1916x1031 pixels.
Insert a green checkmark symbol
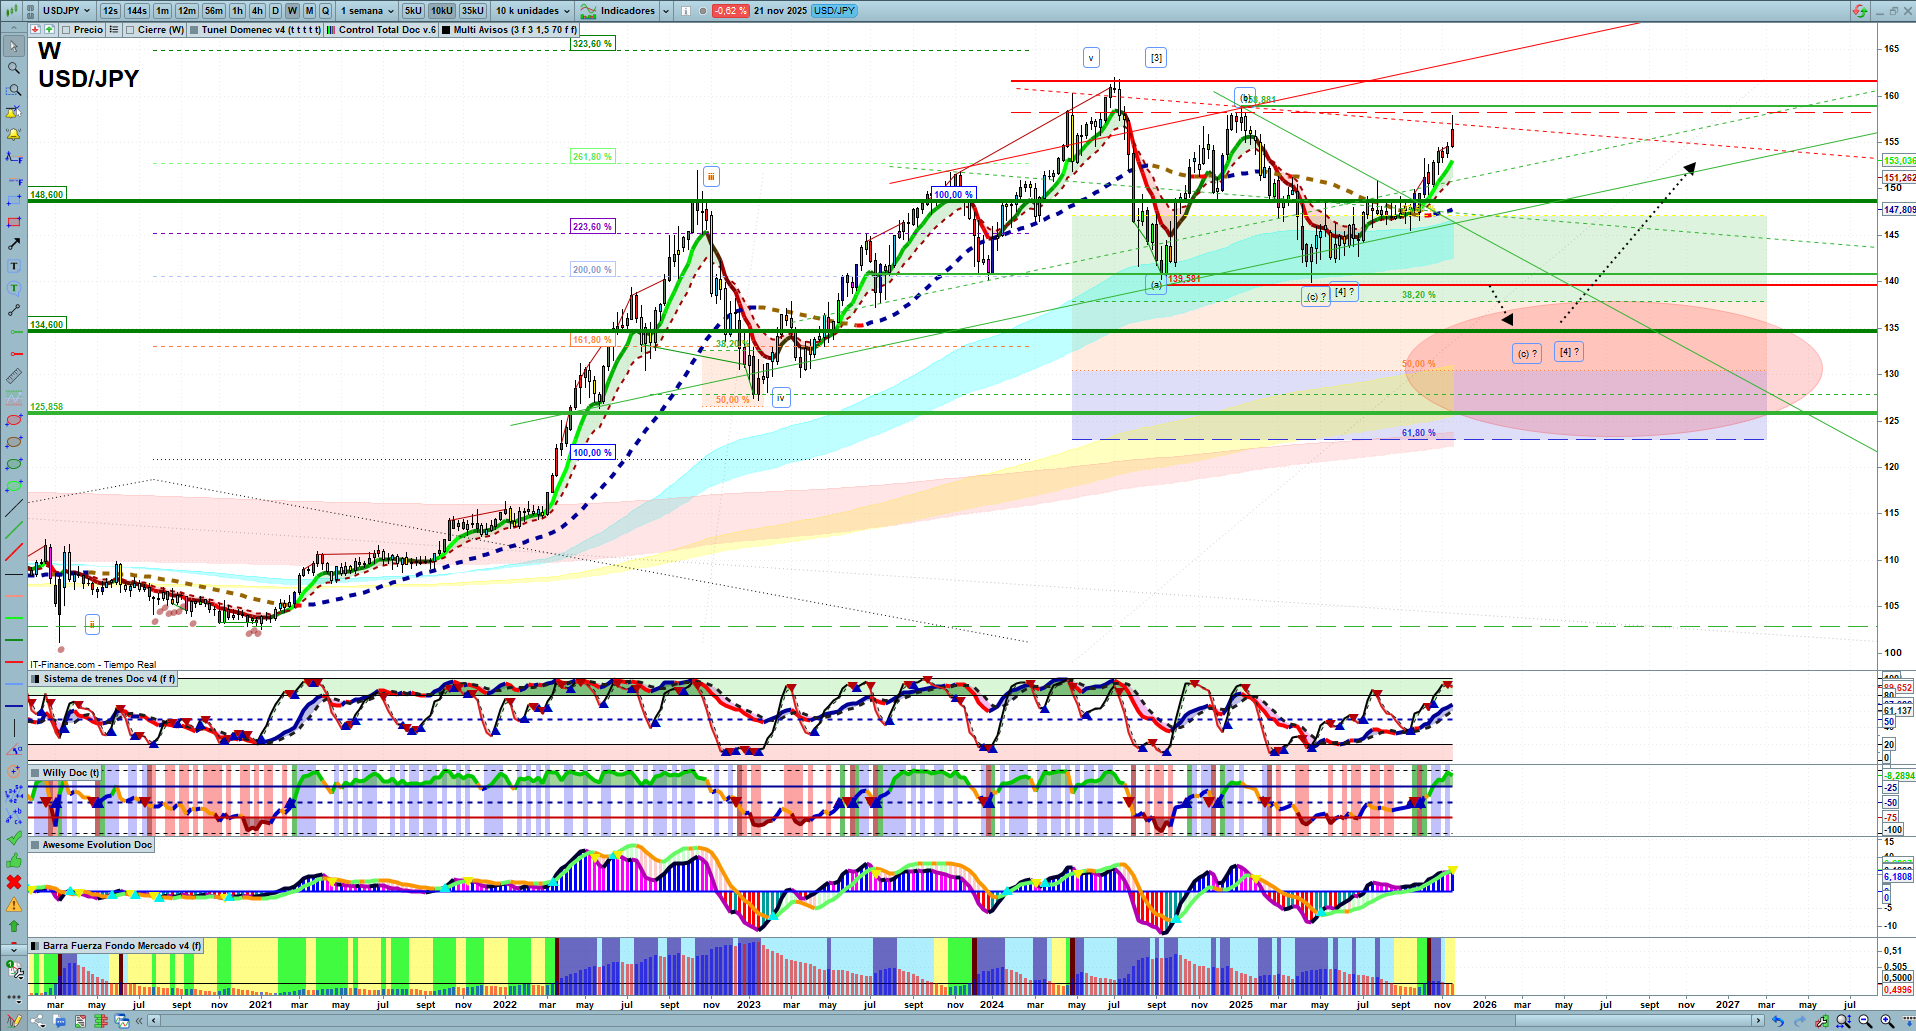14,838
